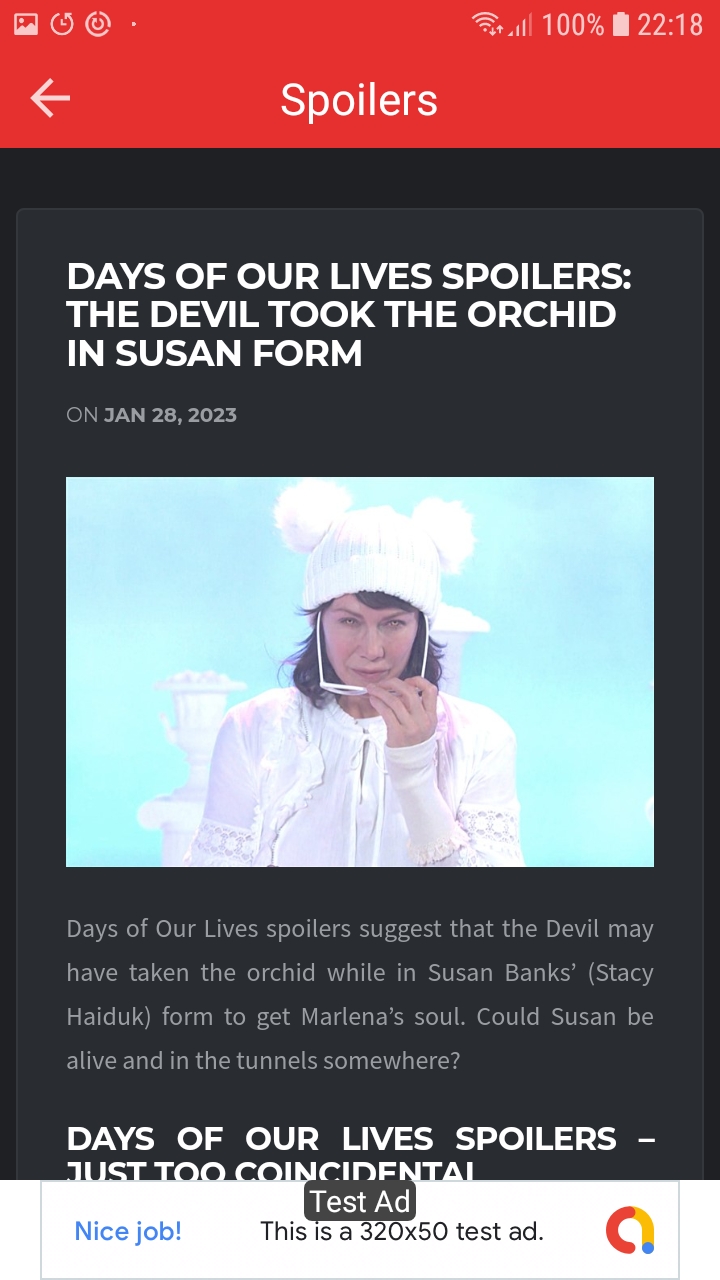This screenshot has height=1280, width=720.
Task: Click the Nice job! ad text
Action: point(128,1231)
